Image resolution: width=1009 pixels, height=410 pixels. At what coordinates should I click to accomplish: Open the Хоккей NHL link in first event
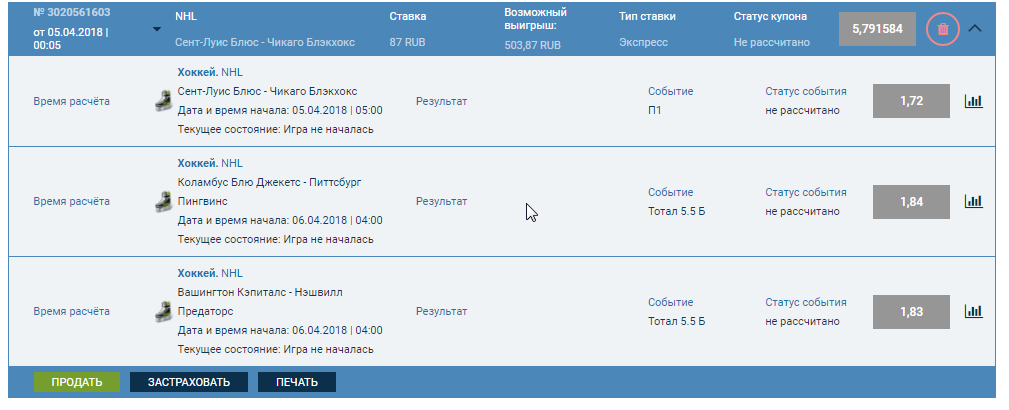click(x=210, y=73)
